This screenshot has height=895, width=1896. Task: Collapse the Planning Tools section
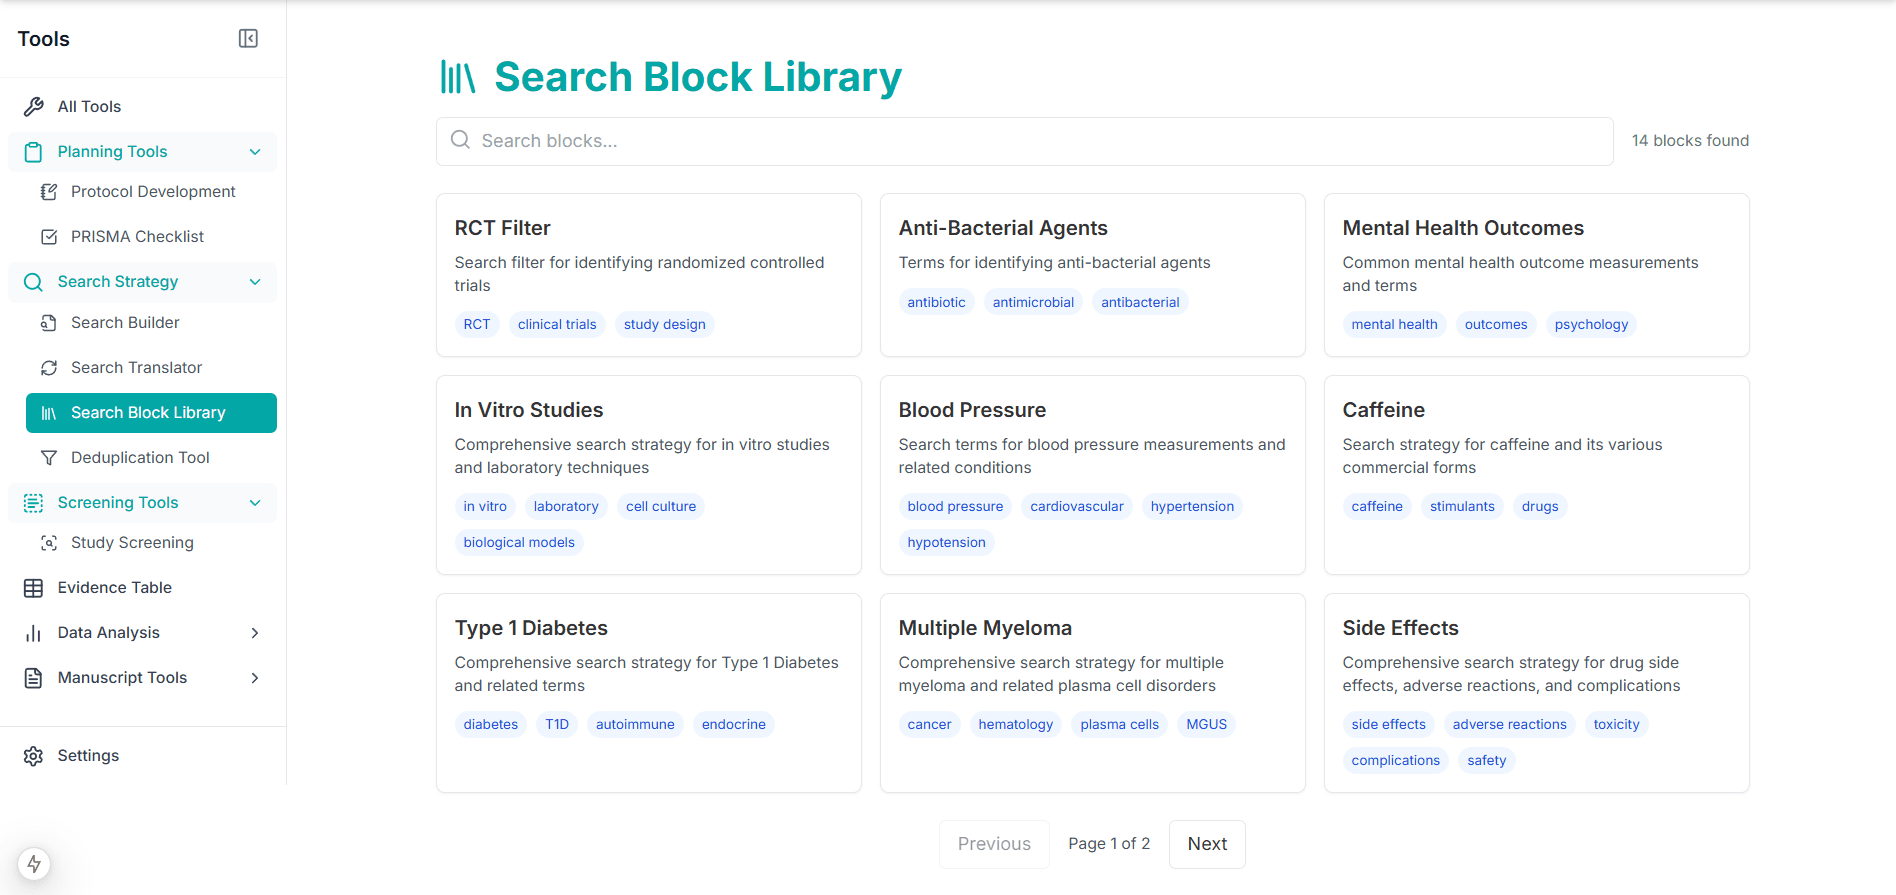tap(255, 152)
